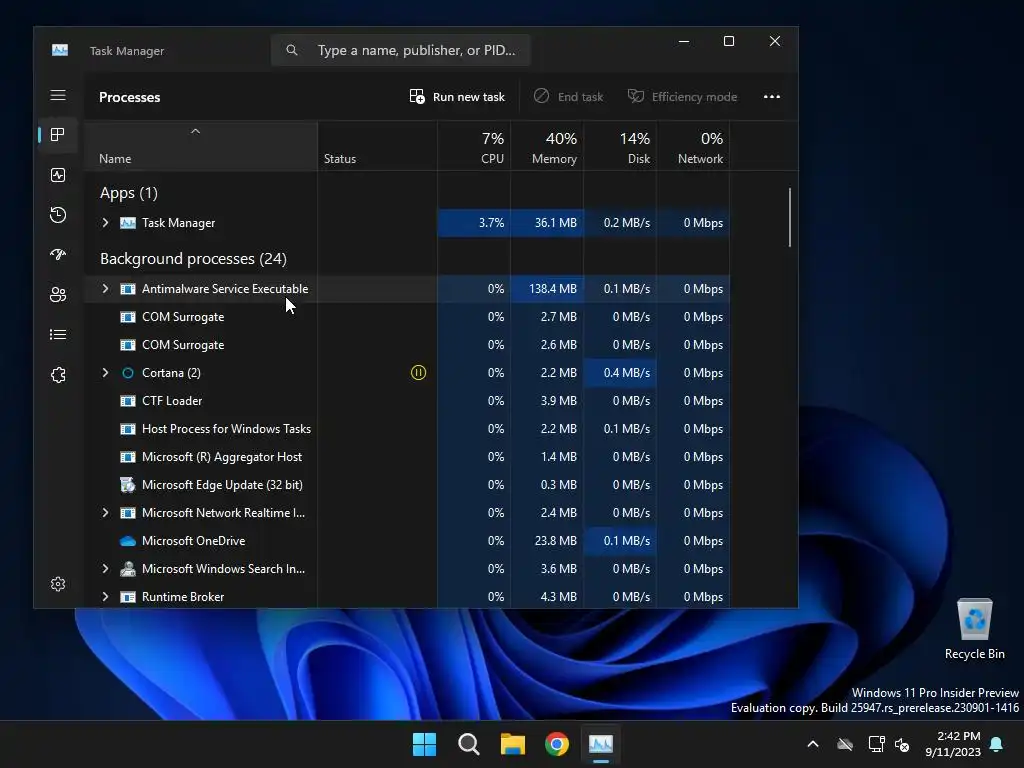Sort by the Status column header
1024x768 pixels.
(x=377, y=147)
